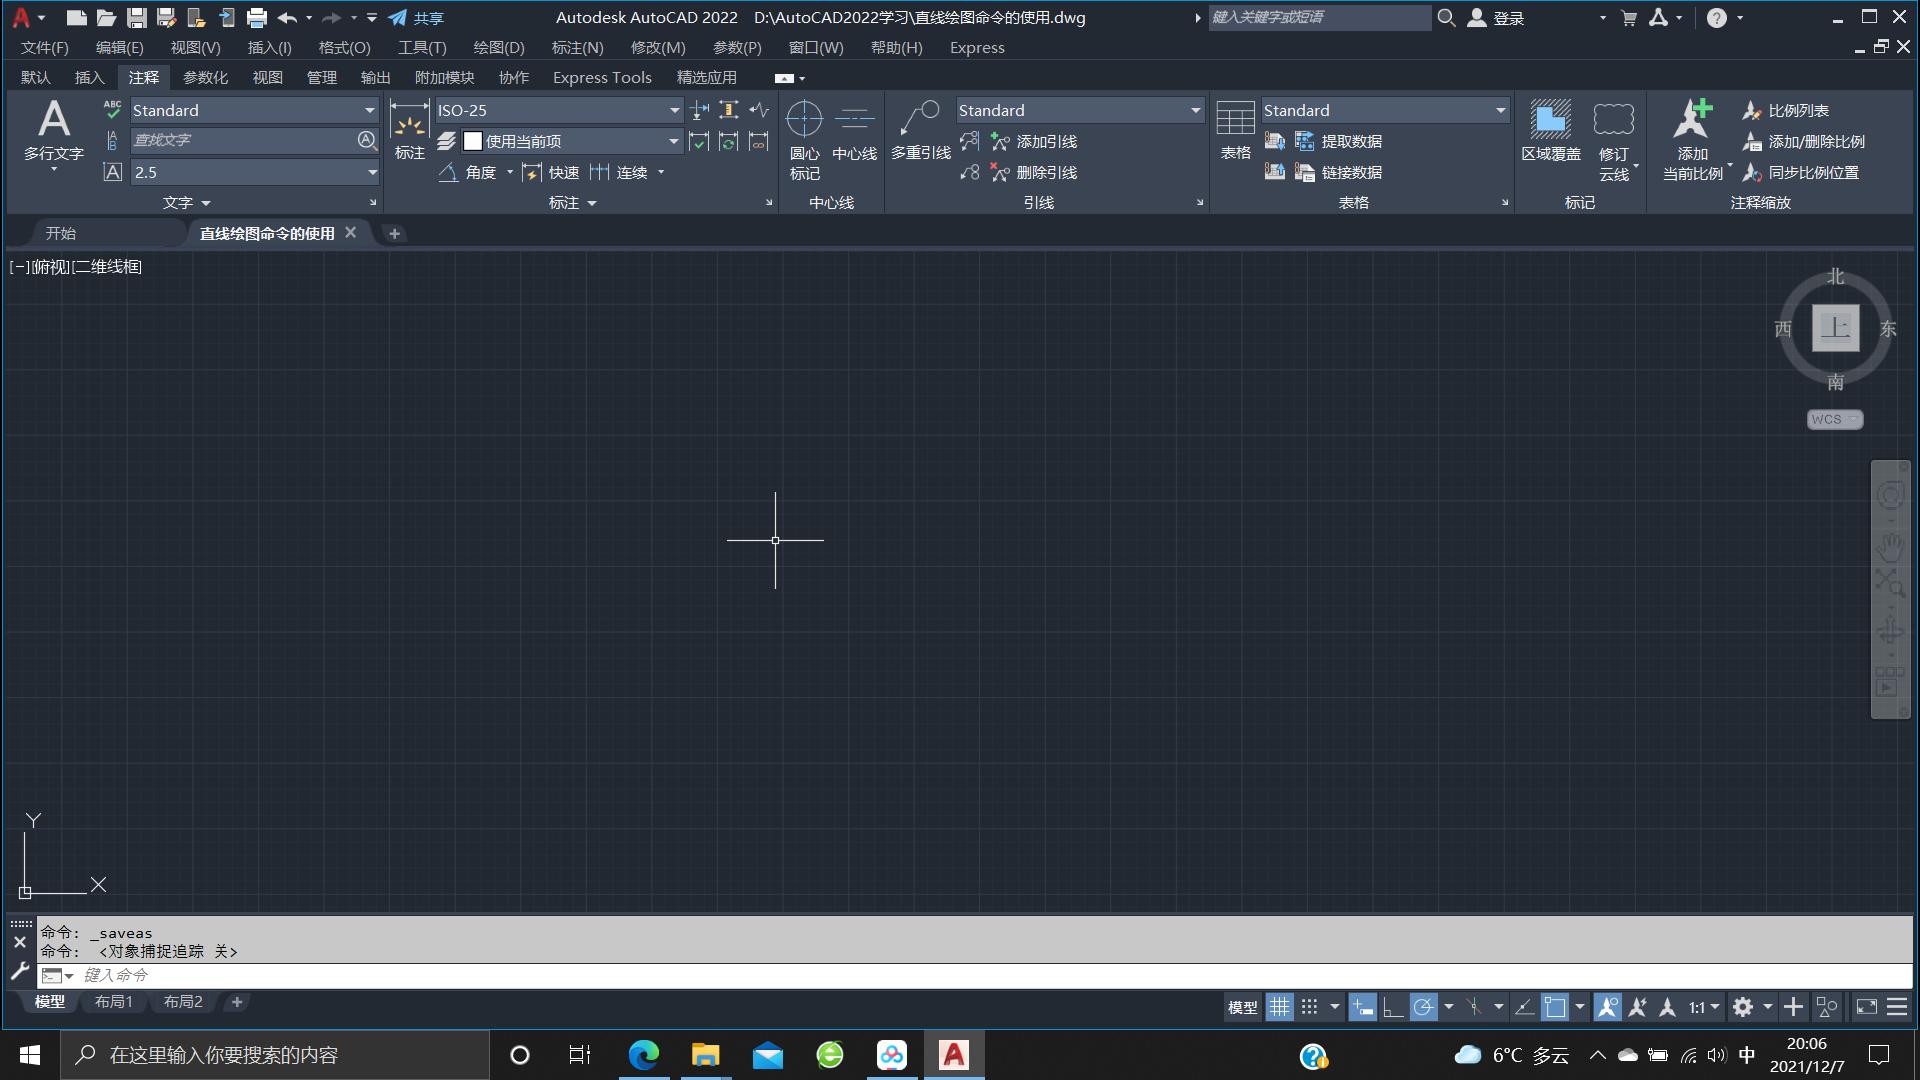
Task: Select the Add Leader Line icon
Action: (x=998, y=141)
